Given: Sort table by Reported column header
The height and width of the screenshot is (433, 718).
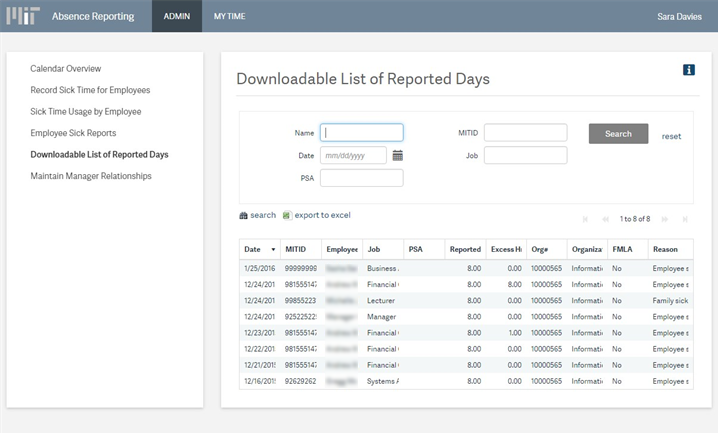Looking at the screenshot, I should click(465, 249).
